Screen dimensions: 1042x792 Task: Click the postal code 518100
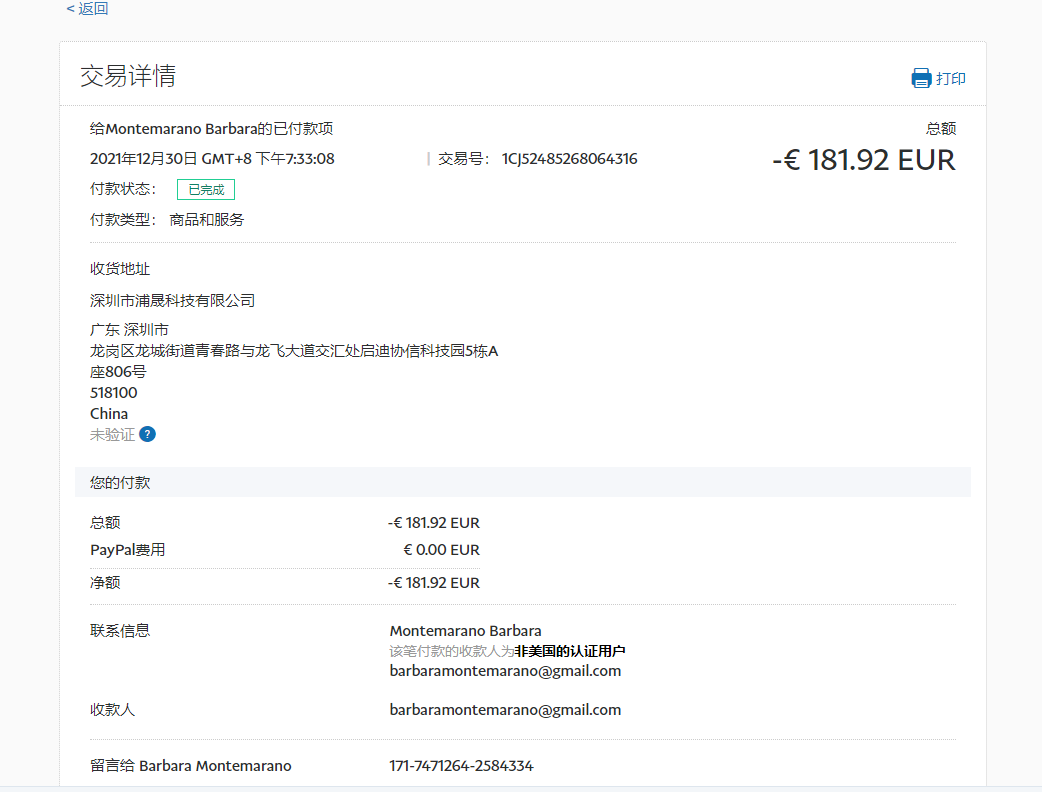point(114,393)
